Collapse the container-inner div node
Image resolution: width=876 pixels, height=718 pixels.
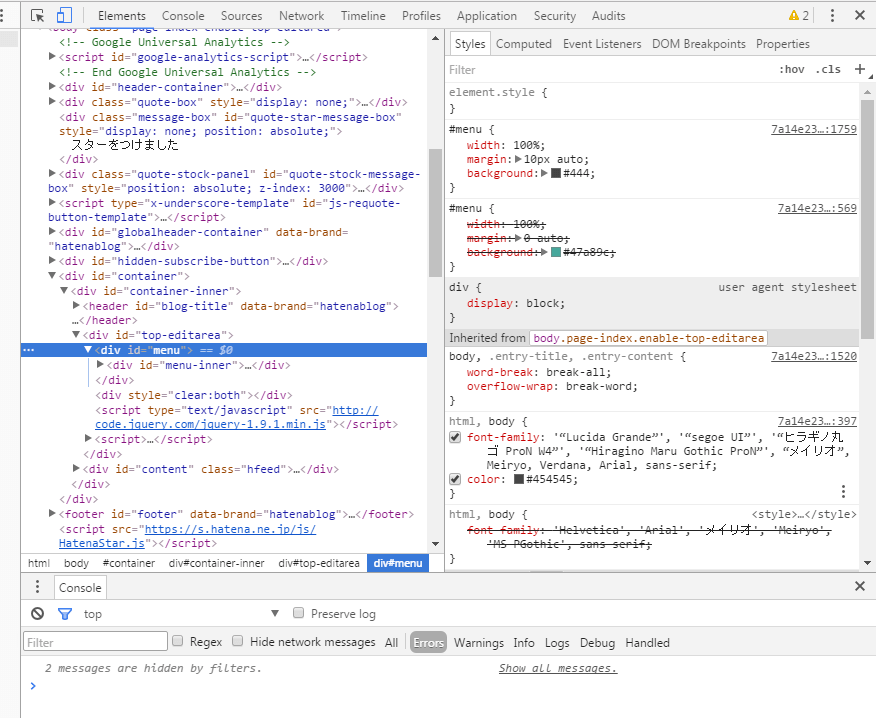point(64,291)
